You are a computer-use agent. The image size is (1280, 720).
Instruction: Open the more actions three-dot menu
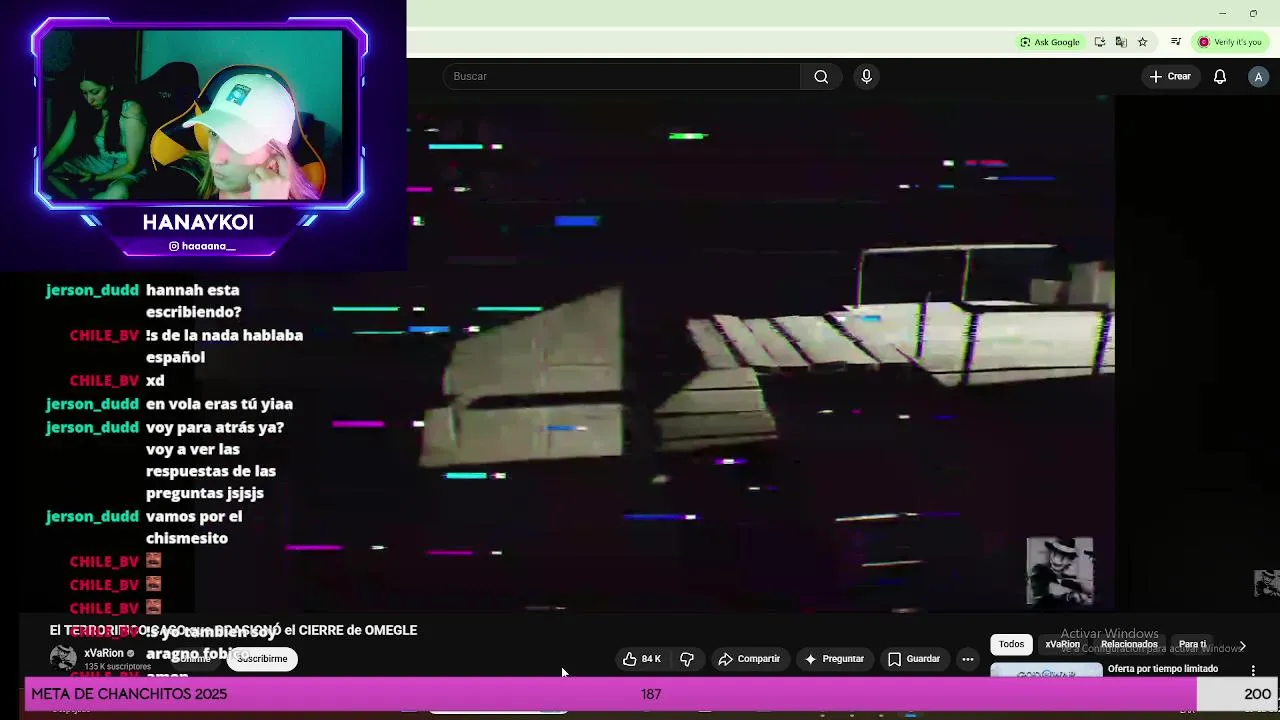(967, 659)
